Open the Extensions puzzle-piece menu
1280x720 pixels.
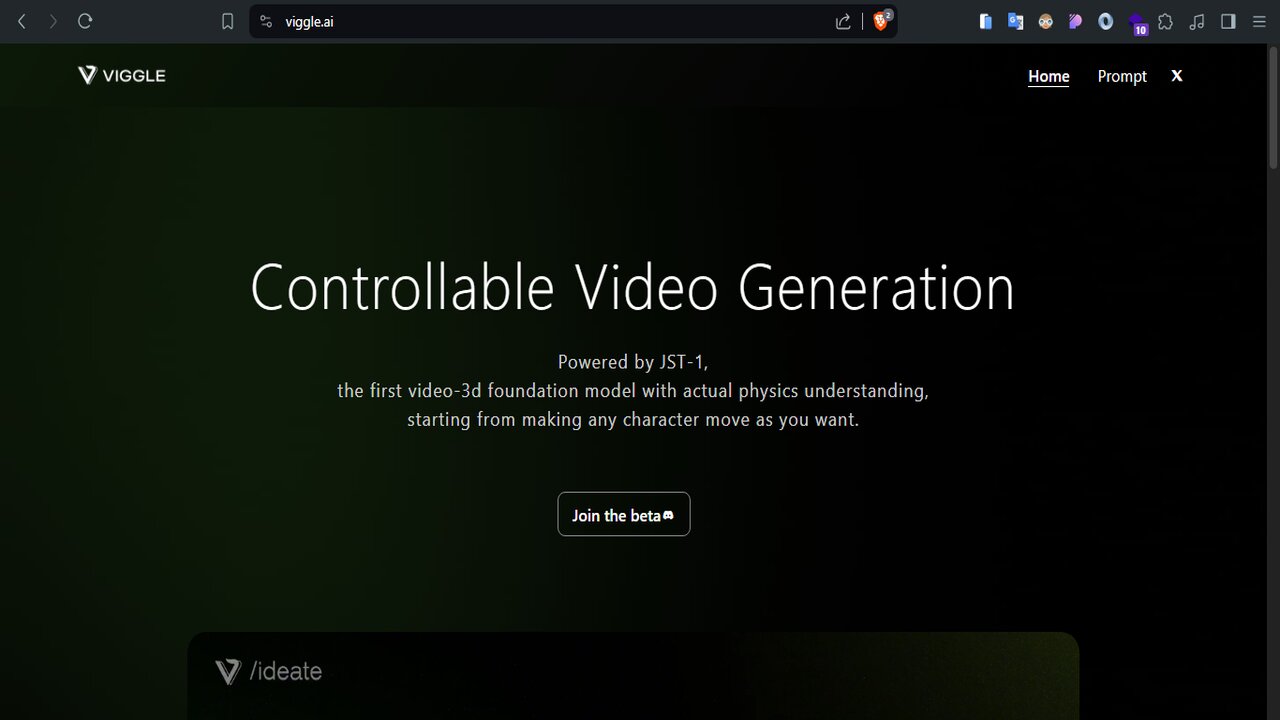point(1166,21)
